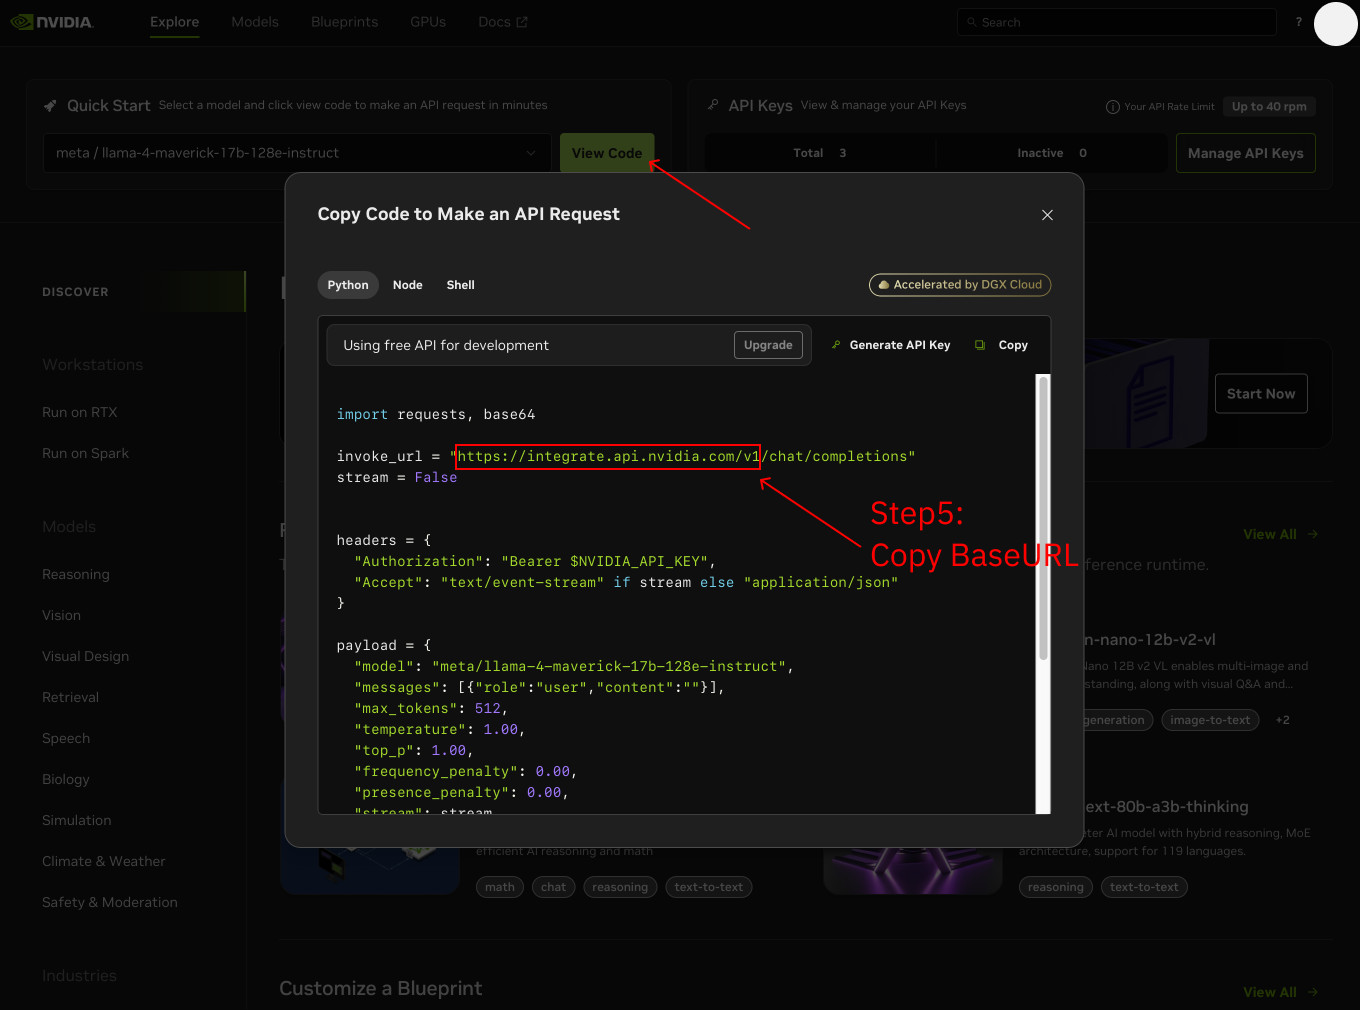Click the user avatar circle
The height and width of the screenshot is (1010, 1360).
(1335, 24)
